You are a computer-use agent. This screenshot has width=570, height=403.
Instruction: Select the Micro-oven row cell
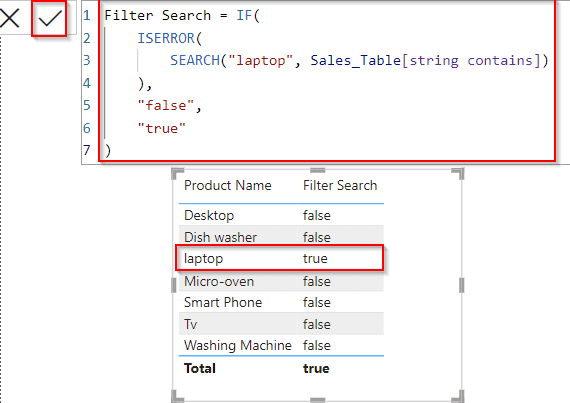pos(219,281)
